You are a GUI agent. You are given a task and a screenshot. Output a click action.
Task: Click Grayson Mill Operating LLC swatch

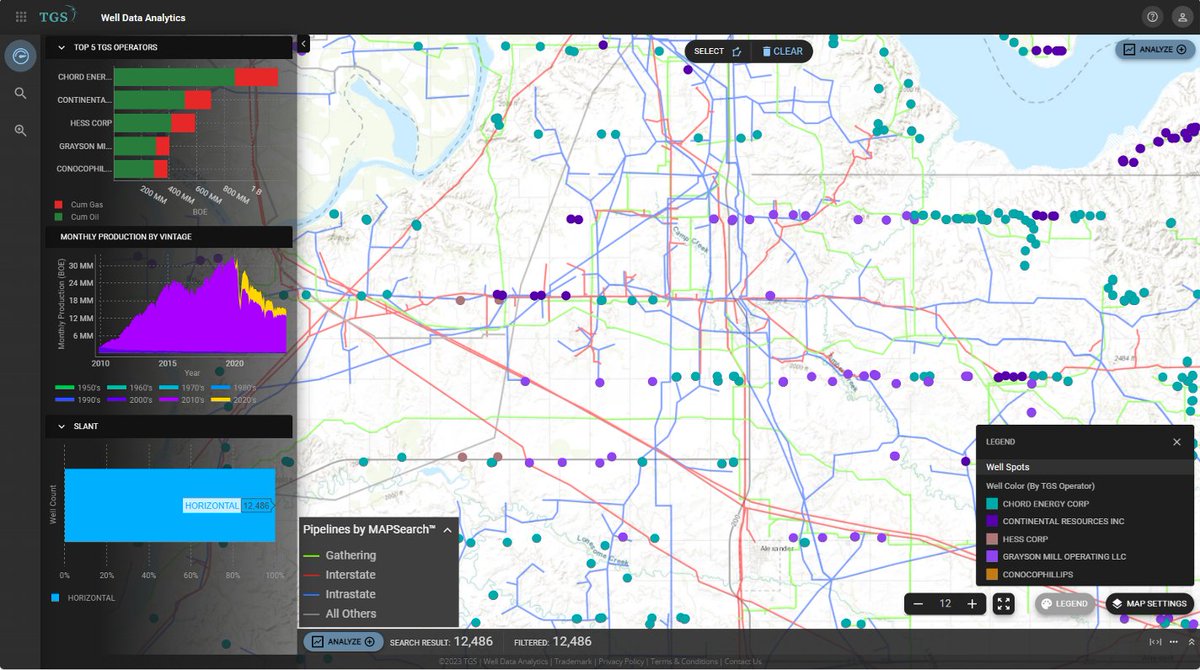pos(992,556)
